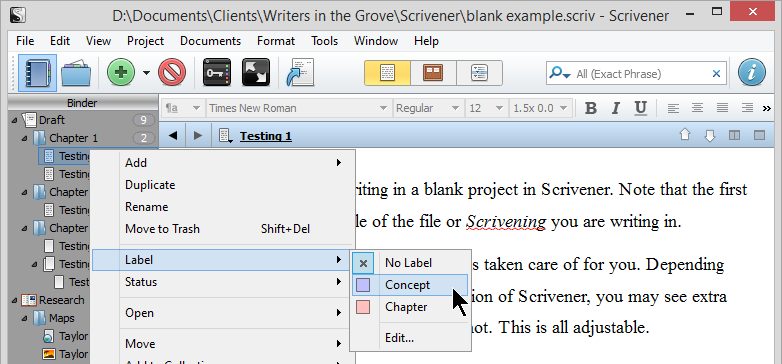782x364 pixels.
Task: Open the font size 12 dropdown
Action: click(x=486, y=108)
